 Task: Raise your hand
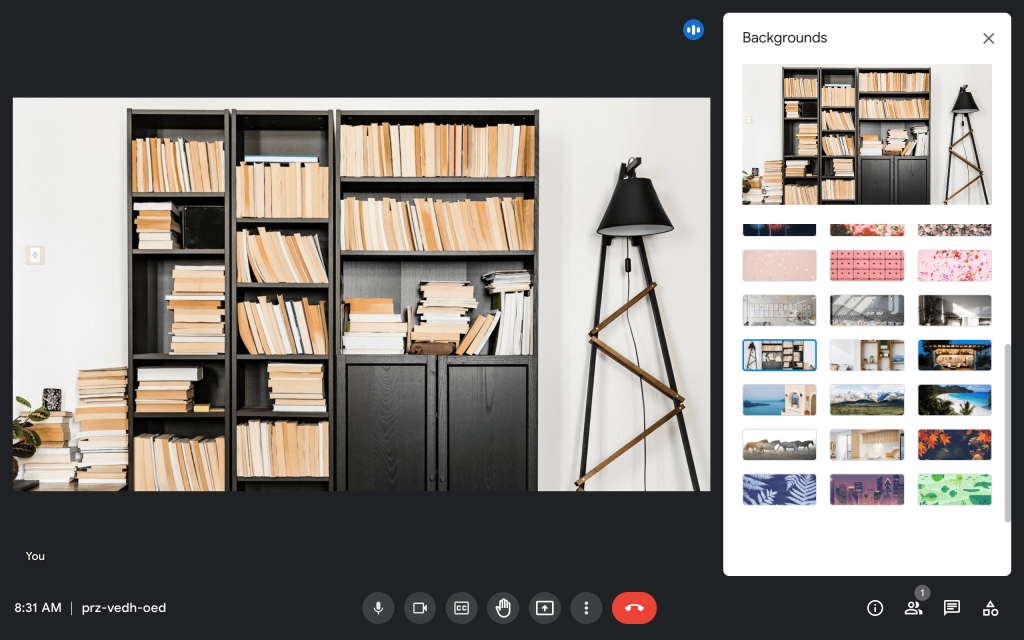click(503, 608)
